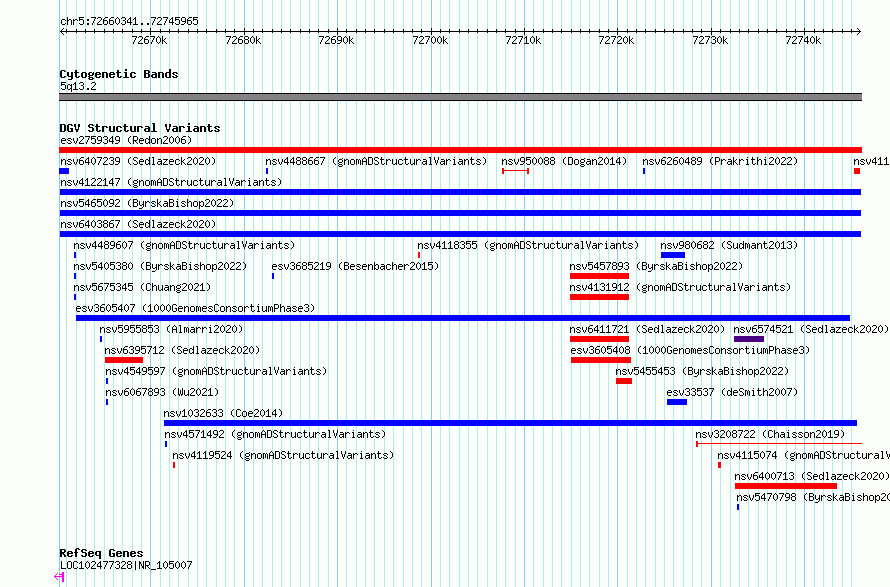The image size is (890, 587).
Task: Select nsv3208722 (Chaisson2019) variant
Action: click(x=770, y=434)
